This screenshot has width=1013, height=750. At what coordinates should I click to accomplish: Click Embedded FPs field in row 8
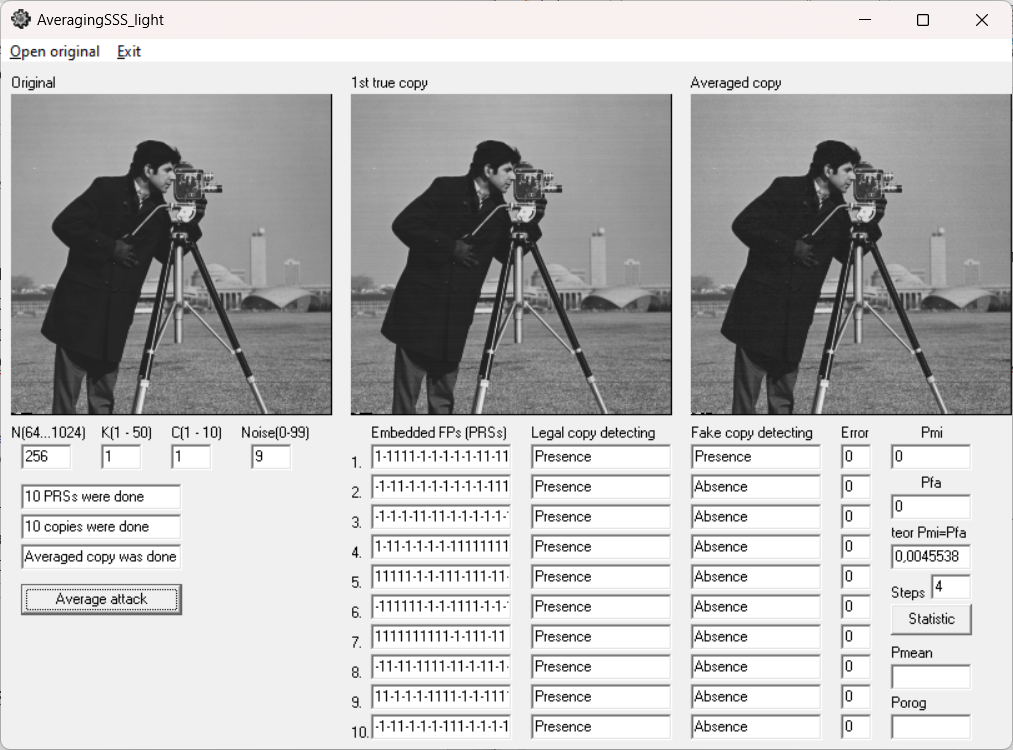[441, 667]
